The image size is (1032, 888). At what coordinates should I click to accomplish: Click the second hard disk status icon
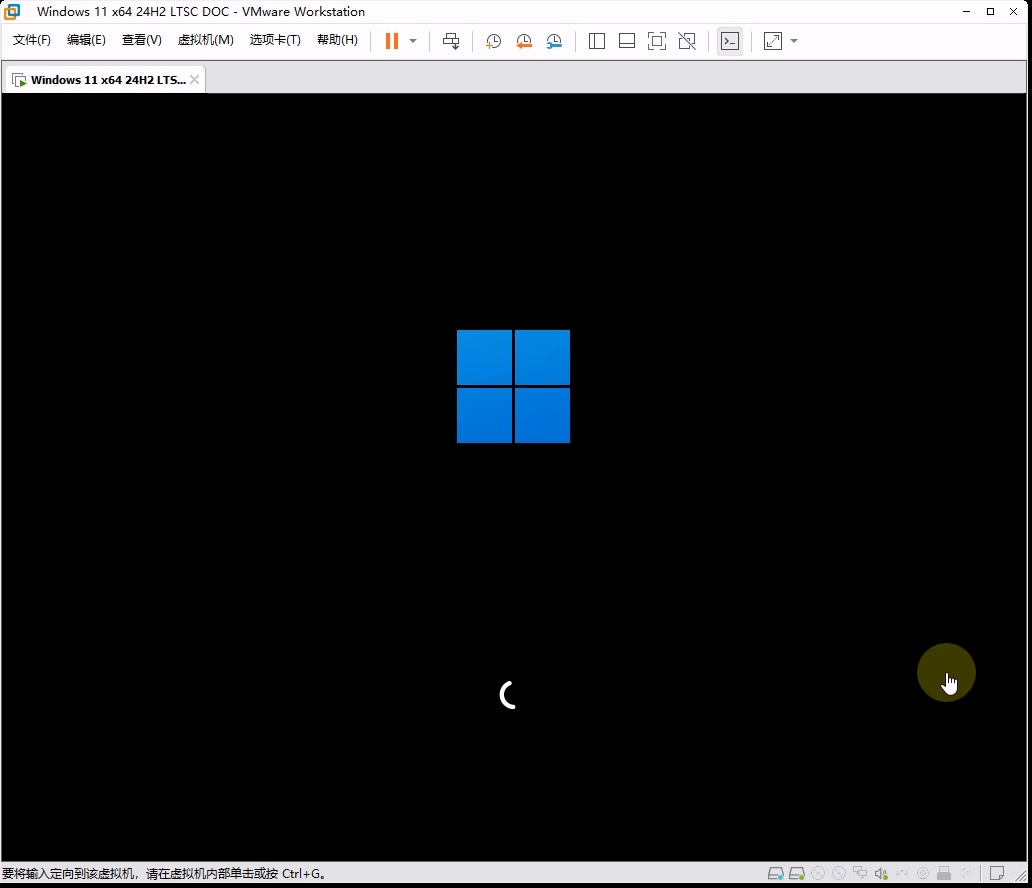click(797, 874)
